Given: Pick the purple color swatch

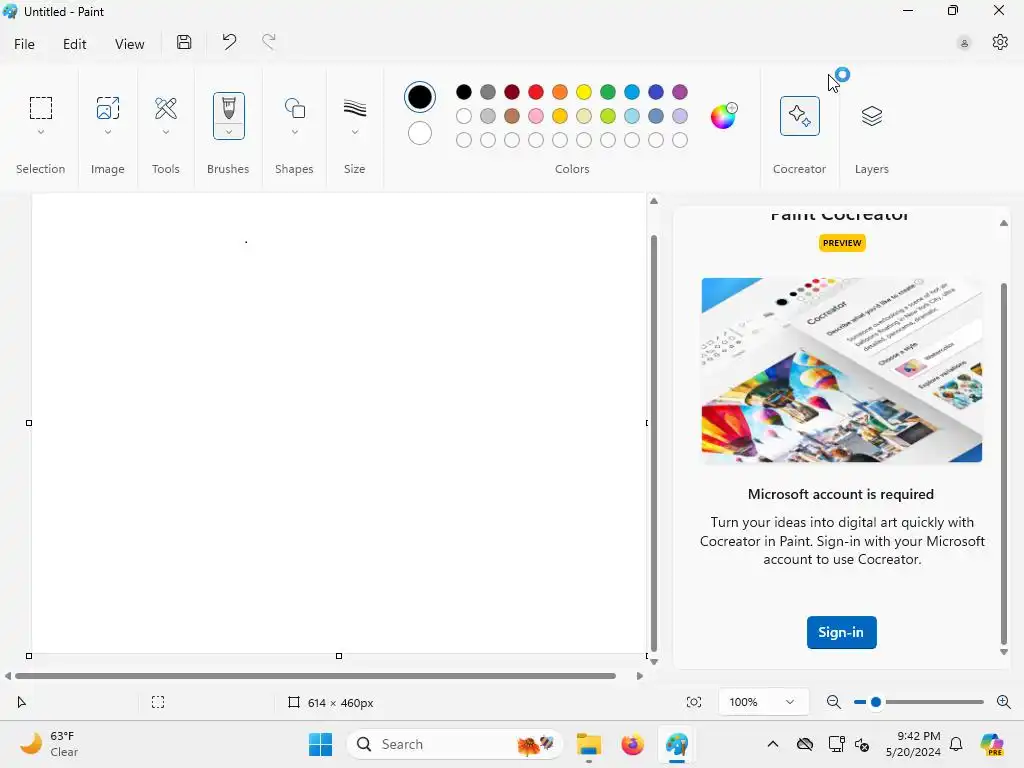Looking at the screenshot, I should point(680,92).
